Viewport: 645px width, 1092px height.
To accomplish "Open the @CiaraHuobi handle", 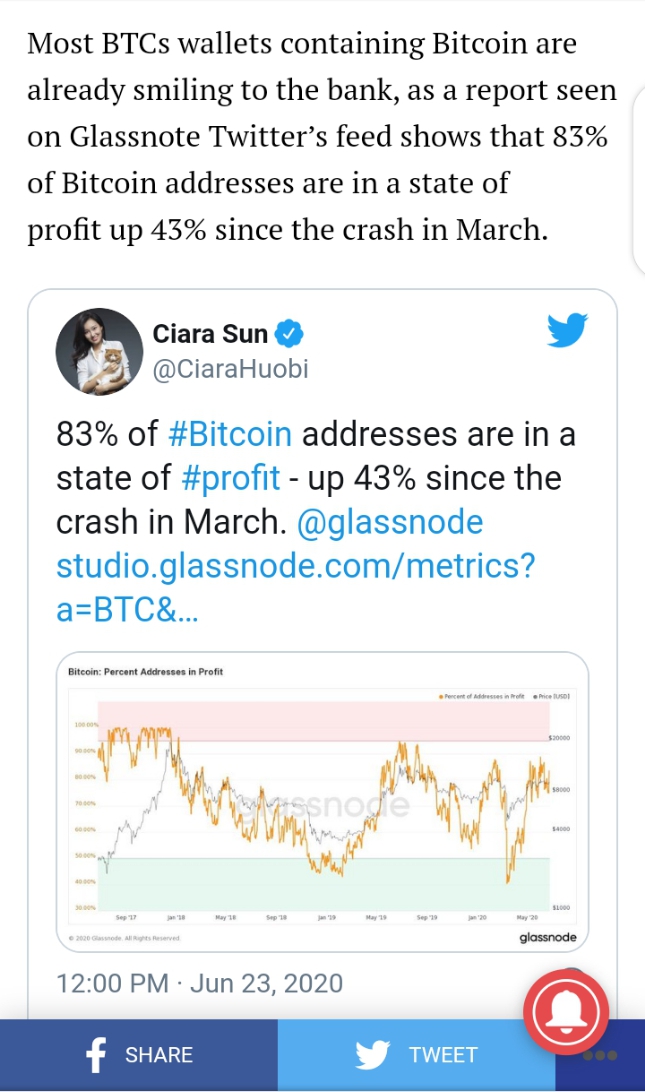I will pos(230,368).
